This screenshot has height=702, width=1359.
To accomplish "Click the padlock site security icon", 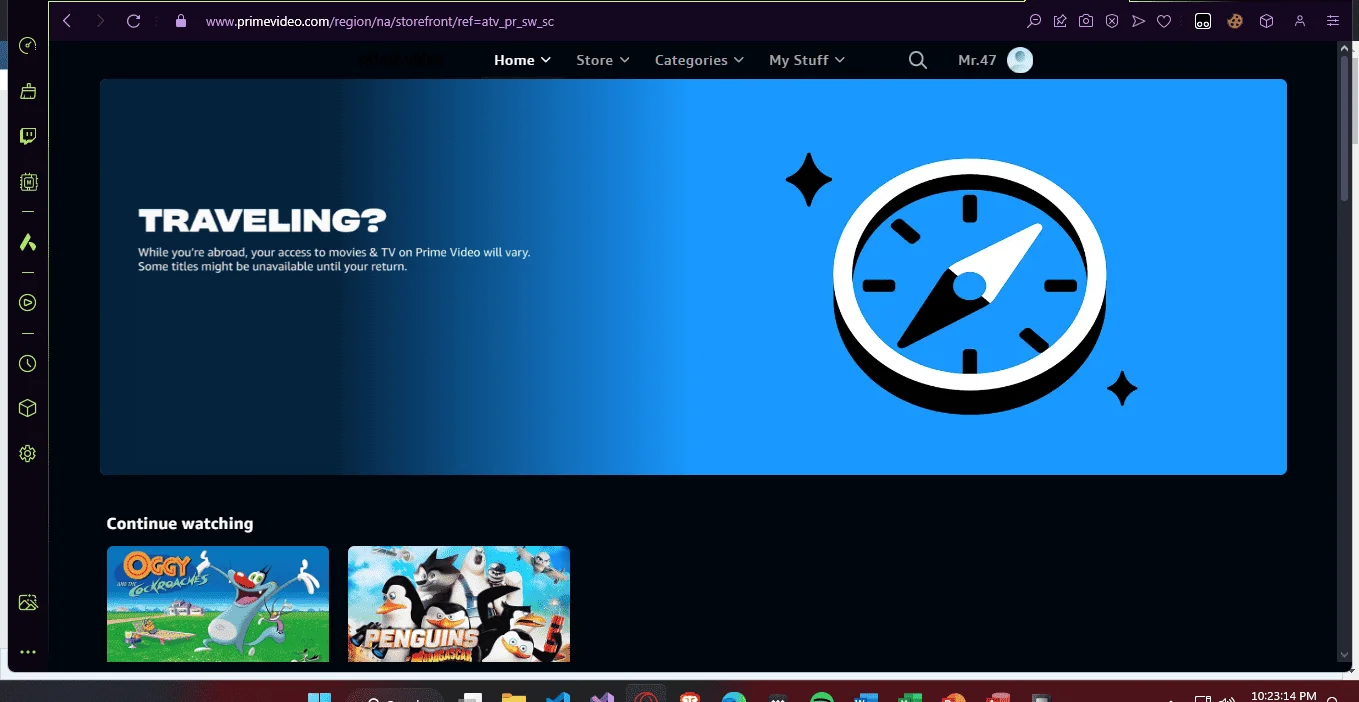I will tap(181, 20).
